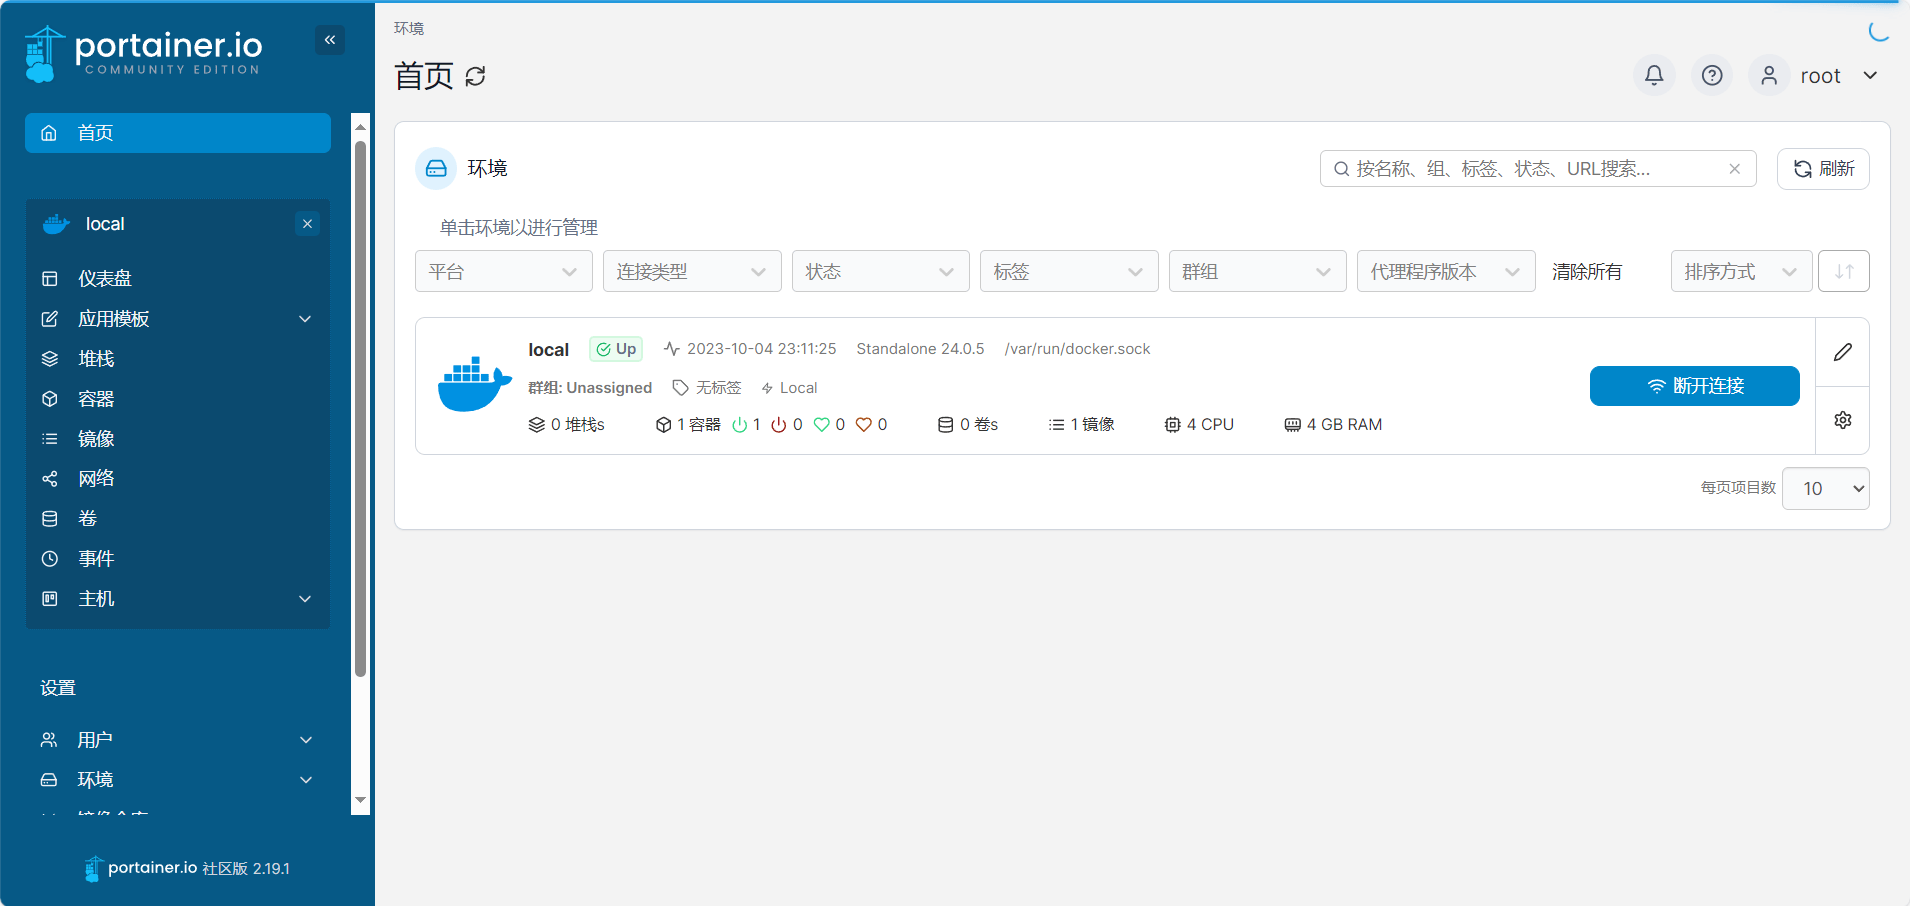Select 堆栈 in the sidebar menu

(96, 358)
